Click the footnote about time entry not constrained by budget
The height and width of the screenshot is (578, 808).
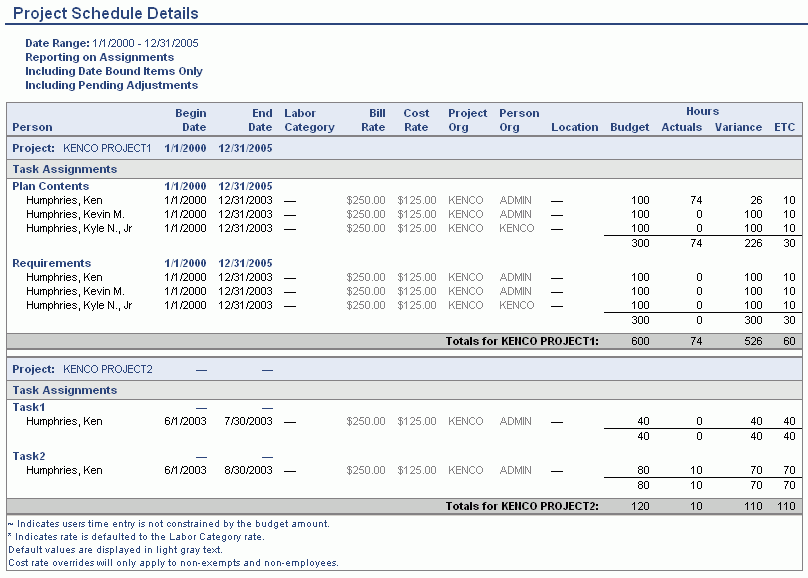(169, 524)
